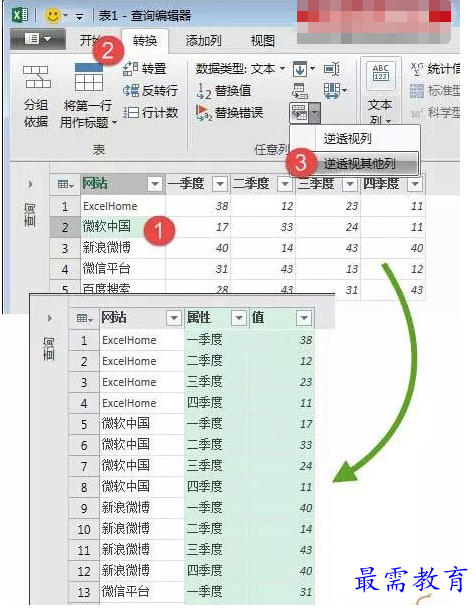Select the 值 column header
Image resolution: width=476 pixels, height=611 pixels.
[258, 318]
